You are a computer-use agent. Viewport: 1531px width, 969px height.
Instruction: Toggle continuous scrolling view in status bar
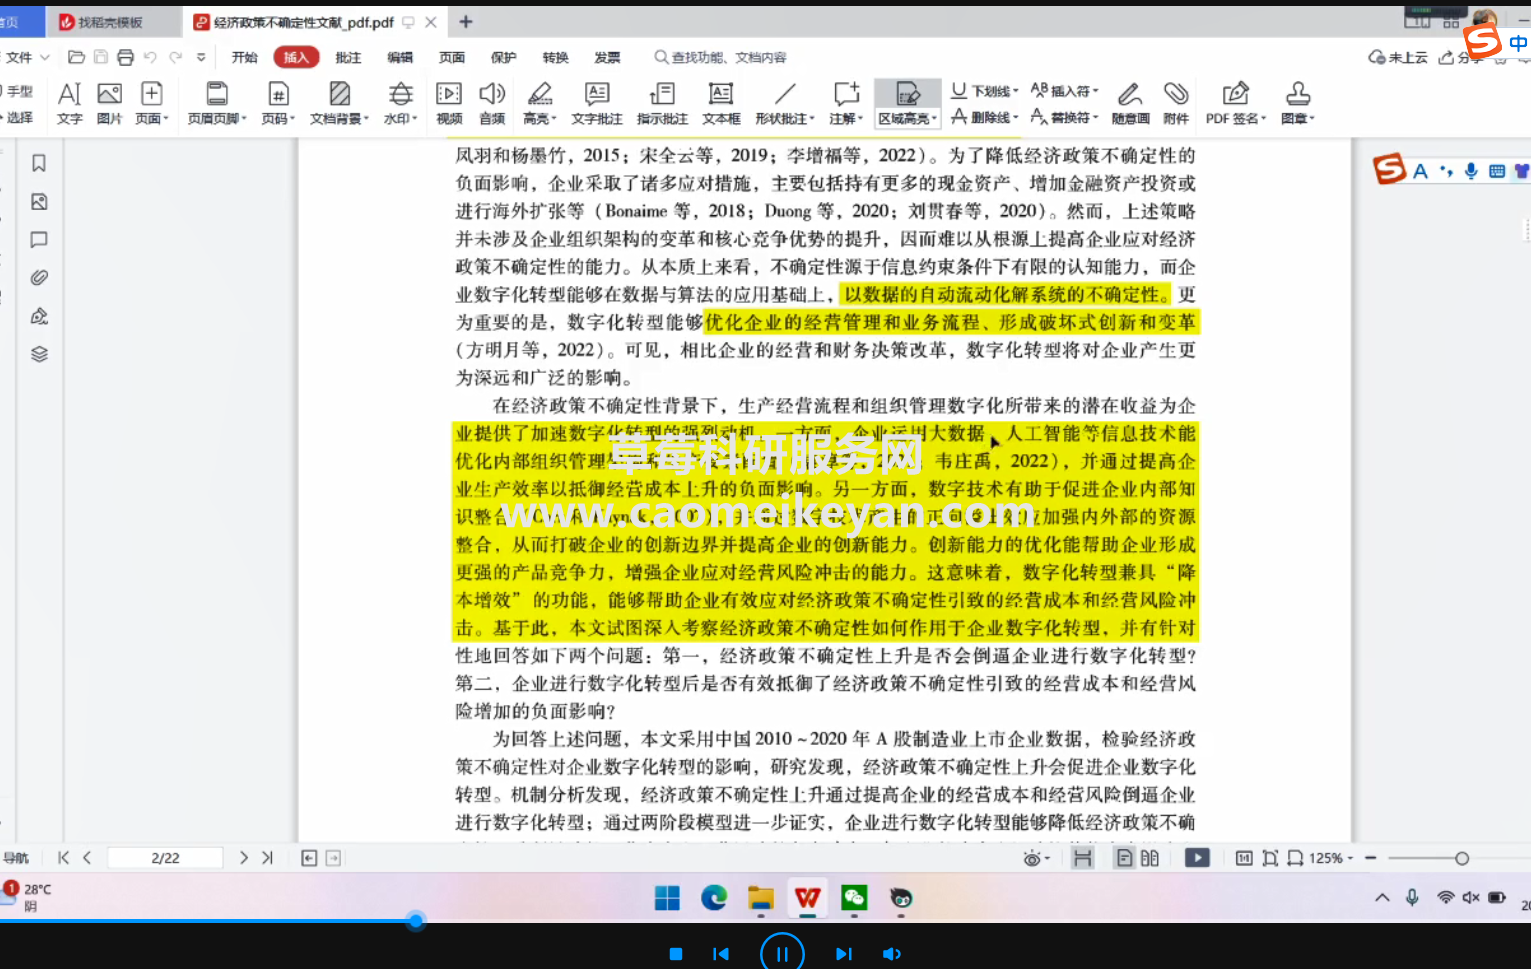tap(1082, 858)
